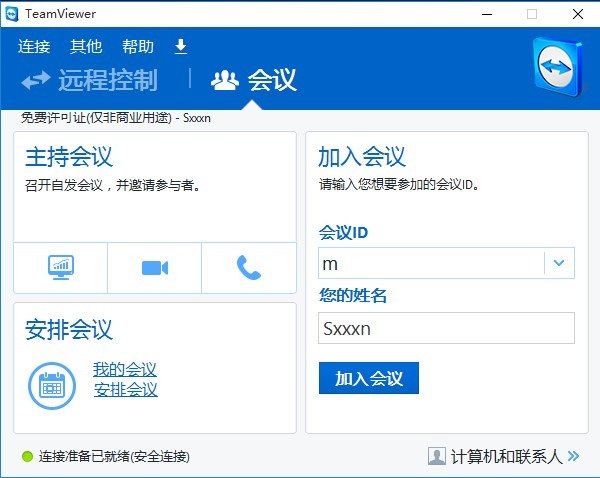Click the 主持会议 heading
The width and height of the screenshot is (600, 478).
(69, 157)
